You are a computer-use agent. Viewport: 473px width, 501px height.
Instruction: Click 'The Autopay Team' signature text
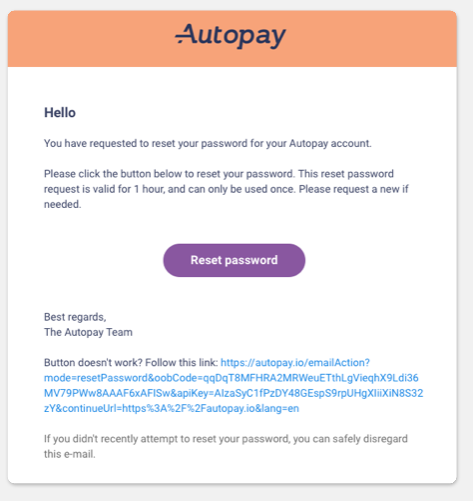[88, 332]
